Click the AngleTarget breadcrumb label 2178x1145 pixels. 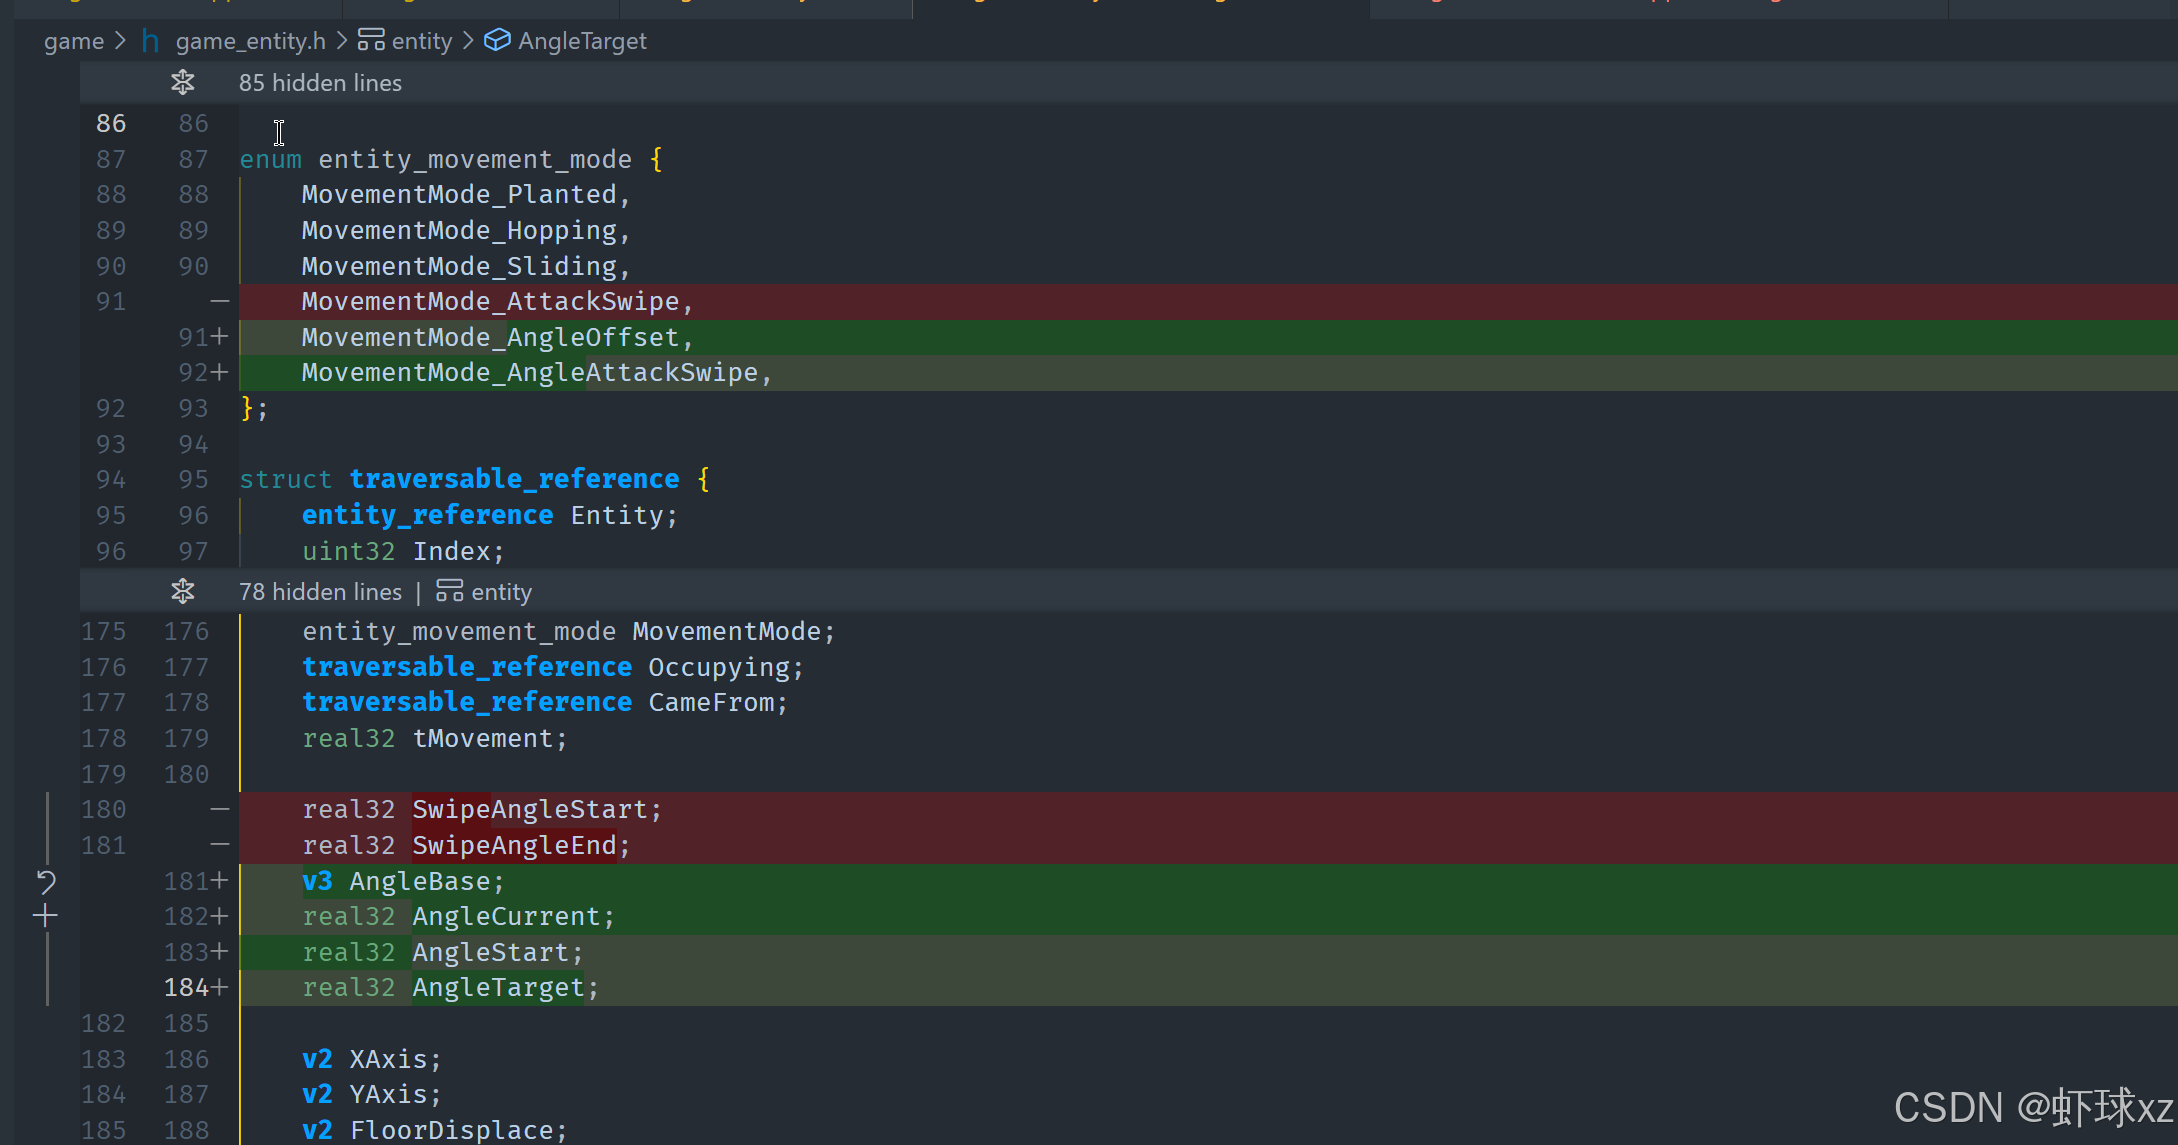(582, 41)
